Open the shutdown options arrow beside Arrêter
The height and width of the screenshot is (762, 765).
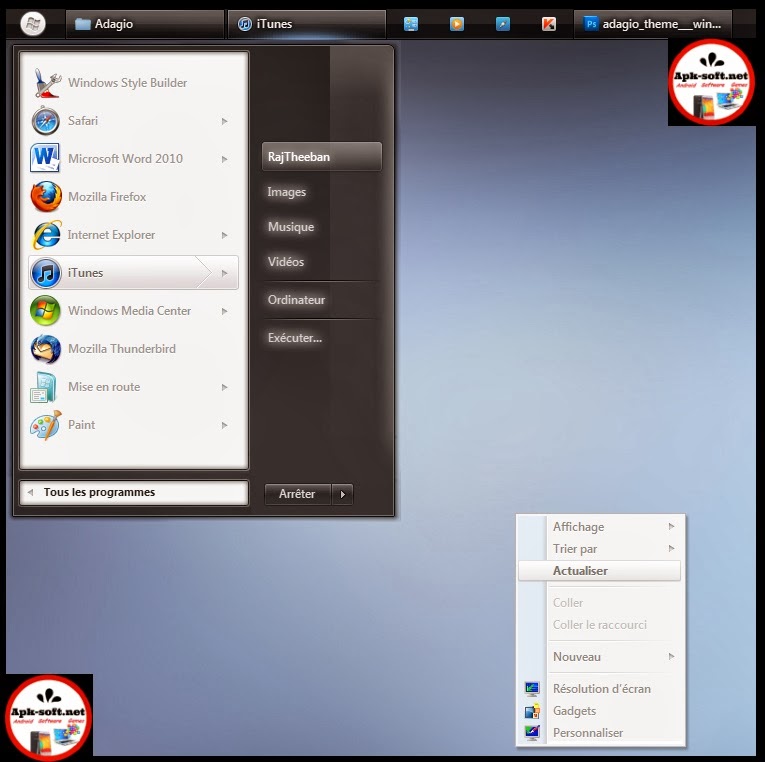tap(342, 494)
